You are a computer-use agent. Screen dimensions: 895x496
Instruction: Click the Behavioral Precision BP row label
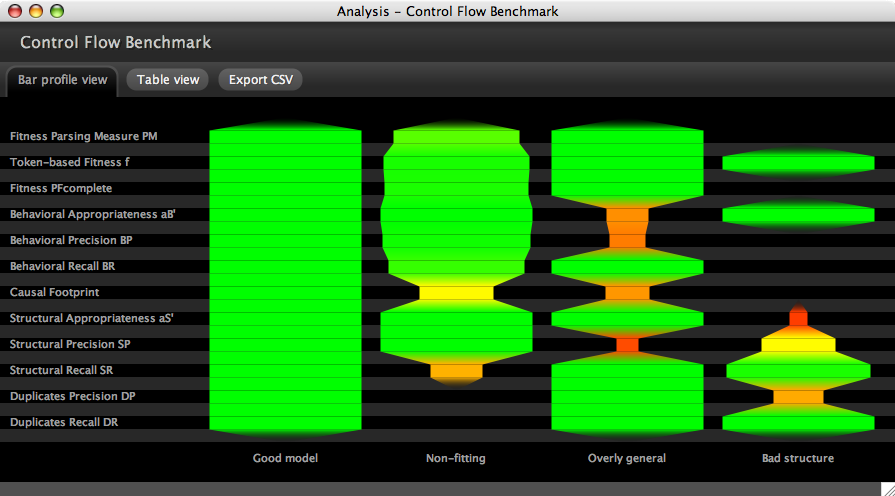click(x=71, y=240)
